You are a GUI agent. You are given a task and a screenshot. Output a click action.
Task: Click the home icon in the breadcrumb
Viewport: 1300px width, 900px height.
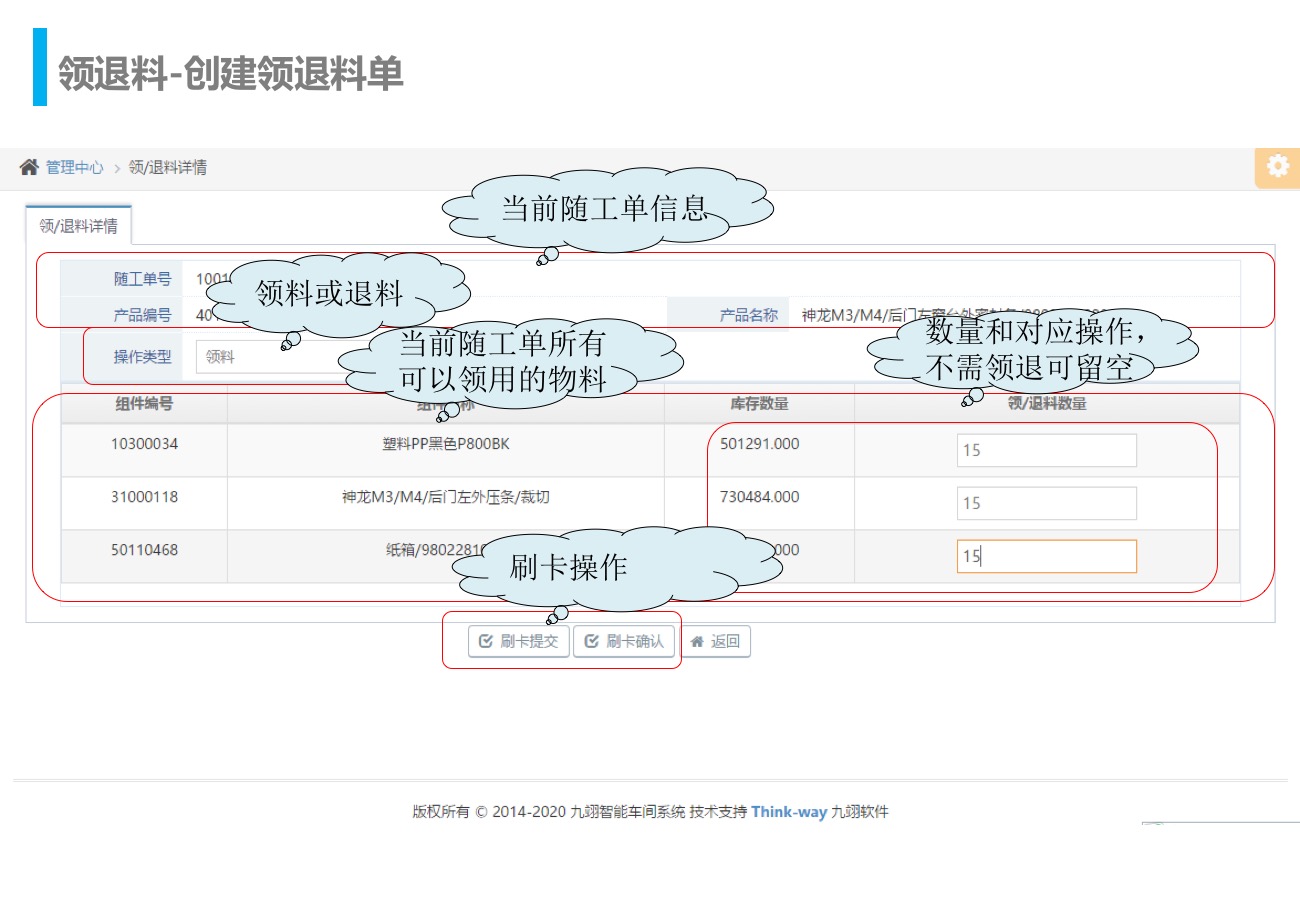click(x=29, y=167)
